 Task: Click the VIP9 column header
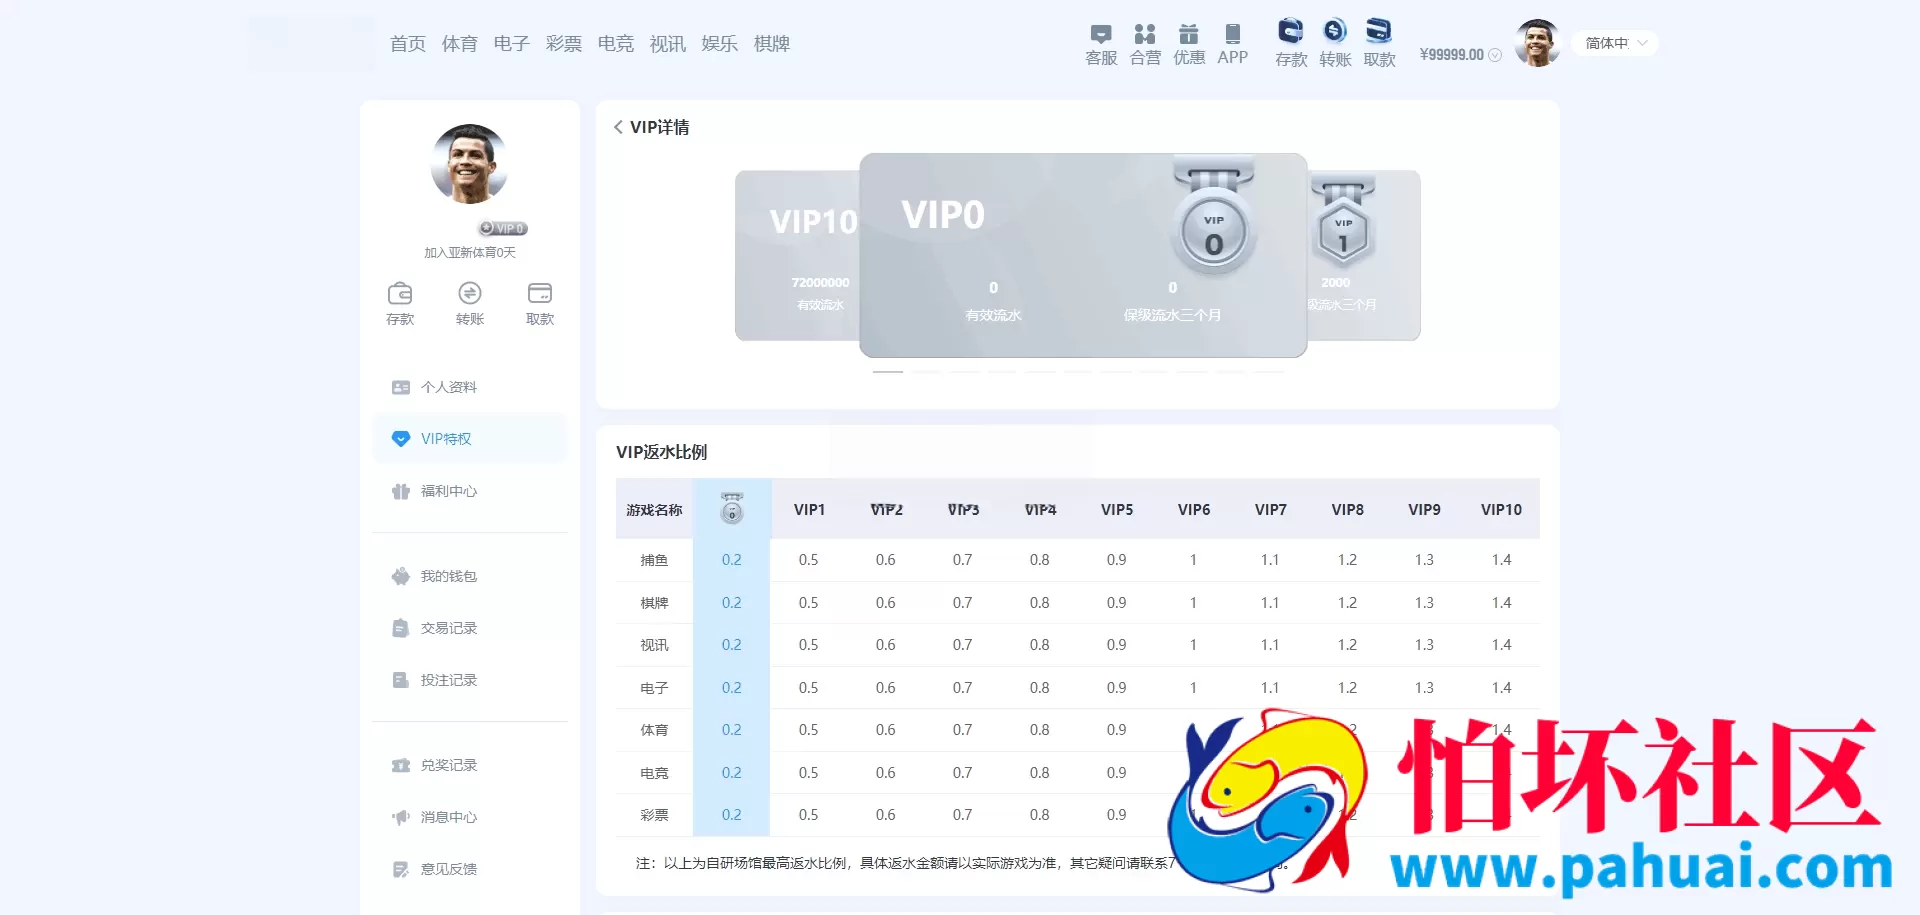coord(1425,510)
